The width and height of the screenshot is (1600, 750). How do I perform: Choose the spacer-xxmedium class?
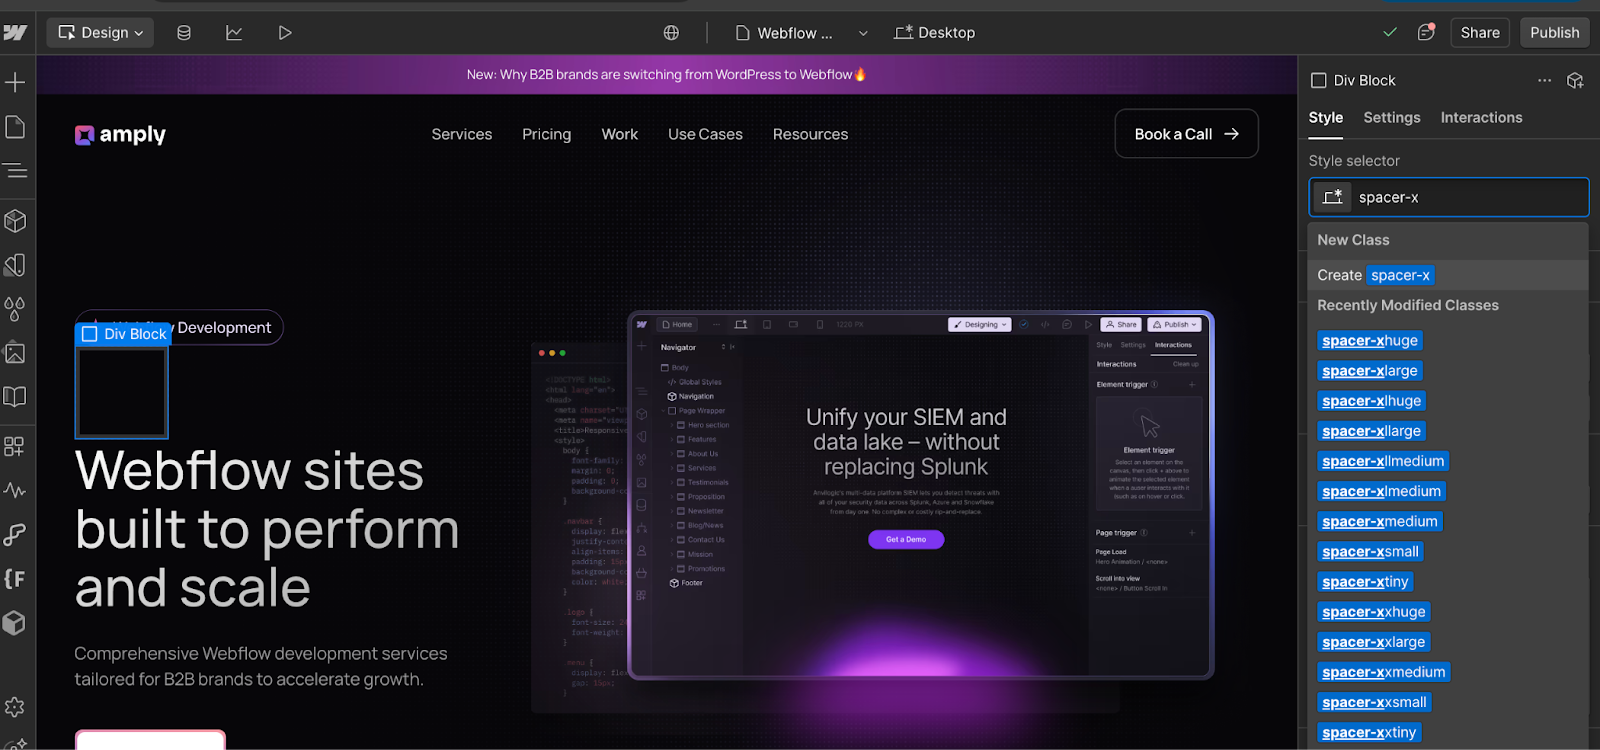pos(1383,672)
